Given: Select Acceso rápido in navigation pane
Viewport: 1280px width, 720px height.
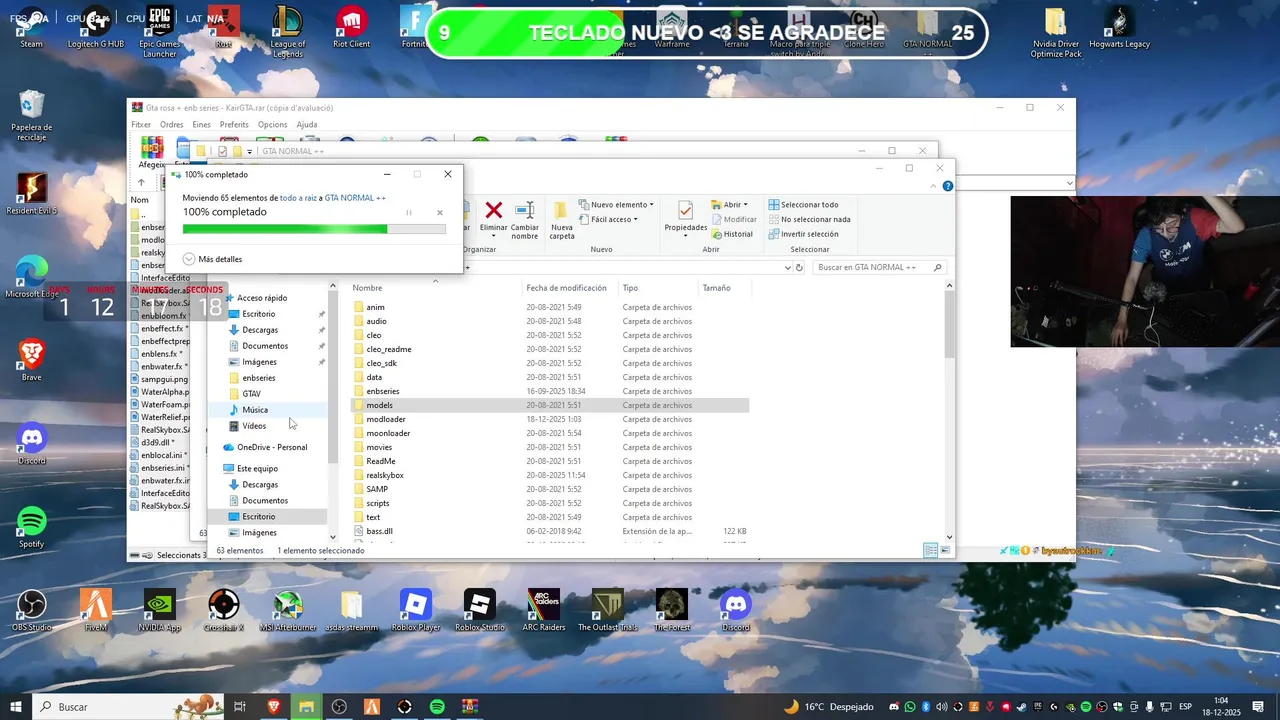Looking at the screenshot, I should click(x=262, y=298).
